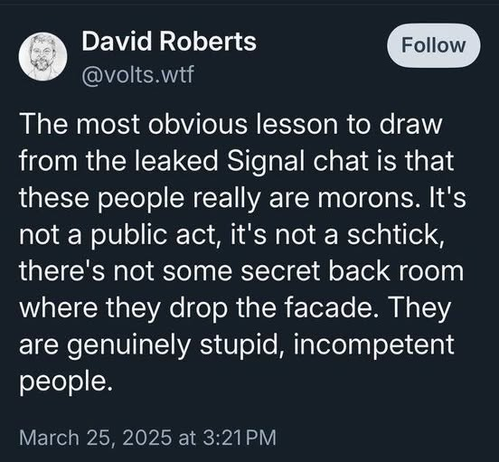Click the last word "people." of the post
The width and height of the screenshot is (499, 462).
(66, 382)
